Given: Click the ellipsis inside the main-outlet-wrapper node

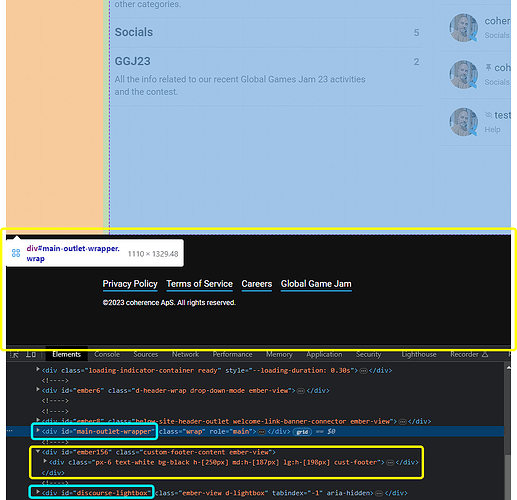Looking at the screenshot, I should [x=262, y=432].
